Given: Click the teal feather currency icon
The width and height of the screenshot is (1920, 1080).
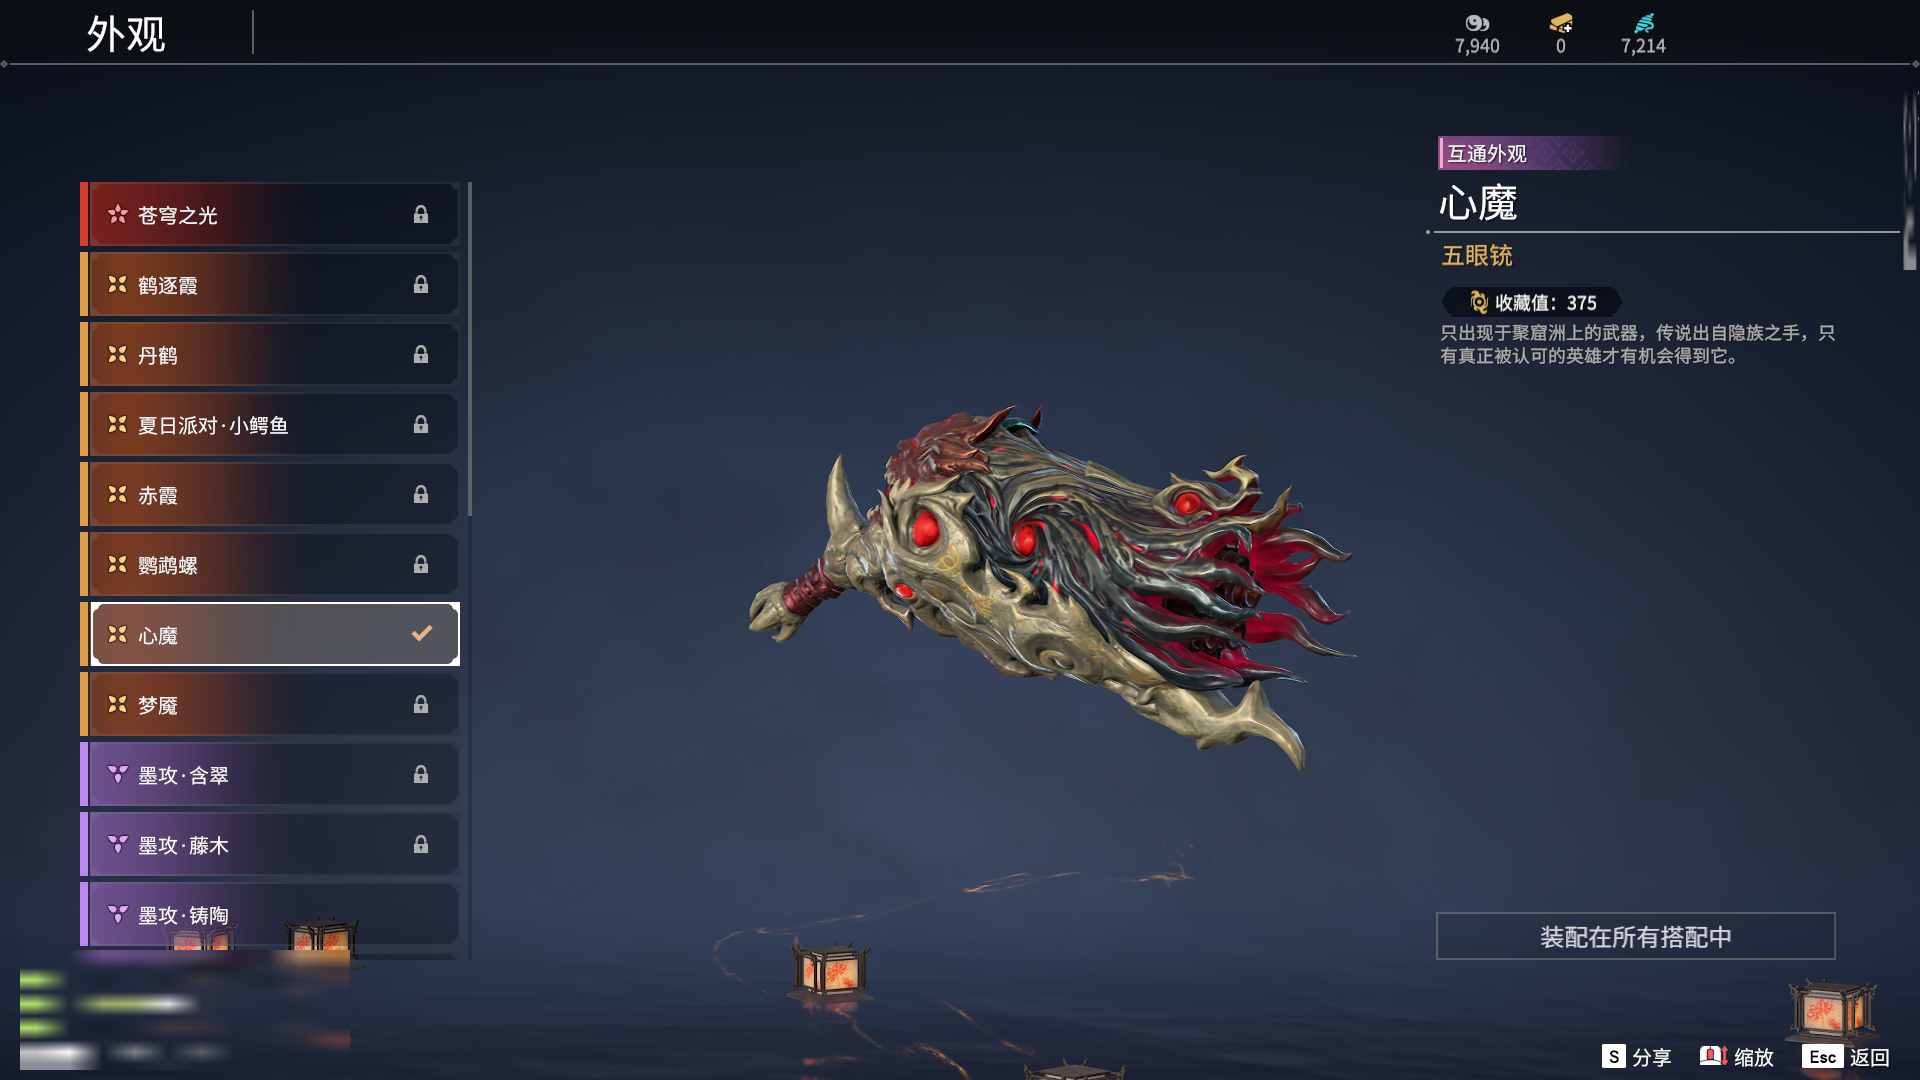Looking at the screenshot, I should 1644,23.
